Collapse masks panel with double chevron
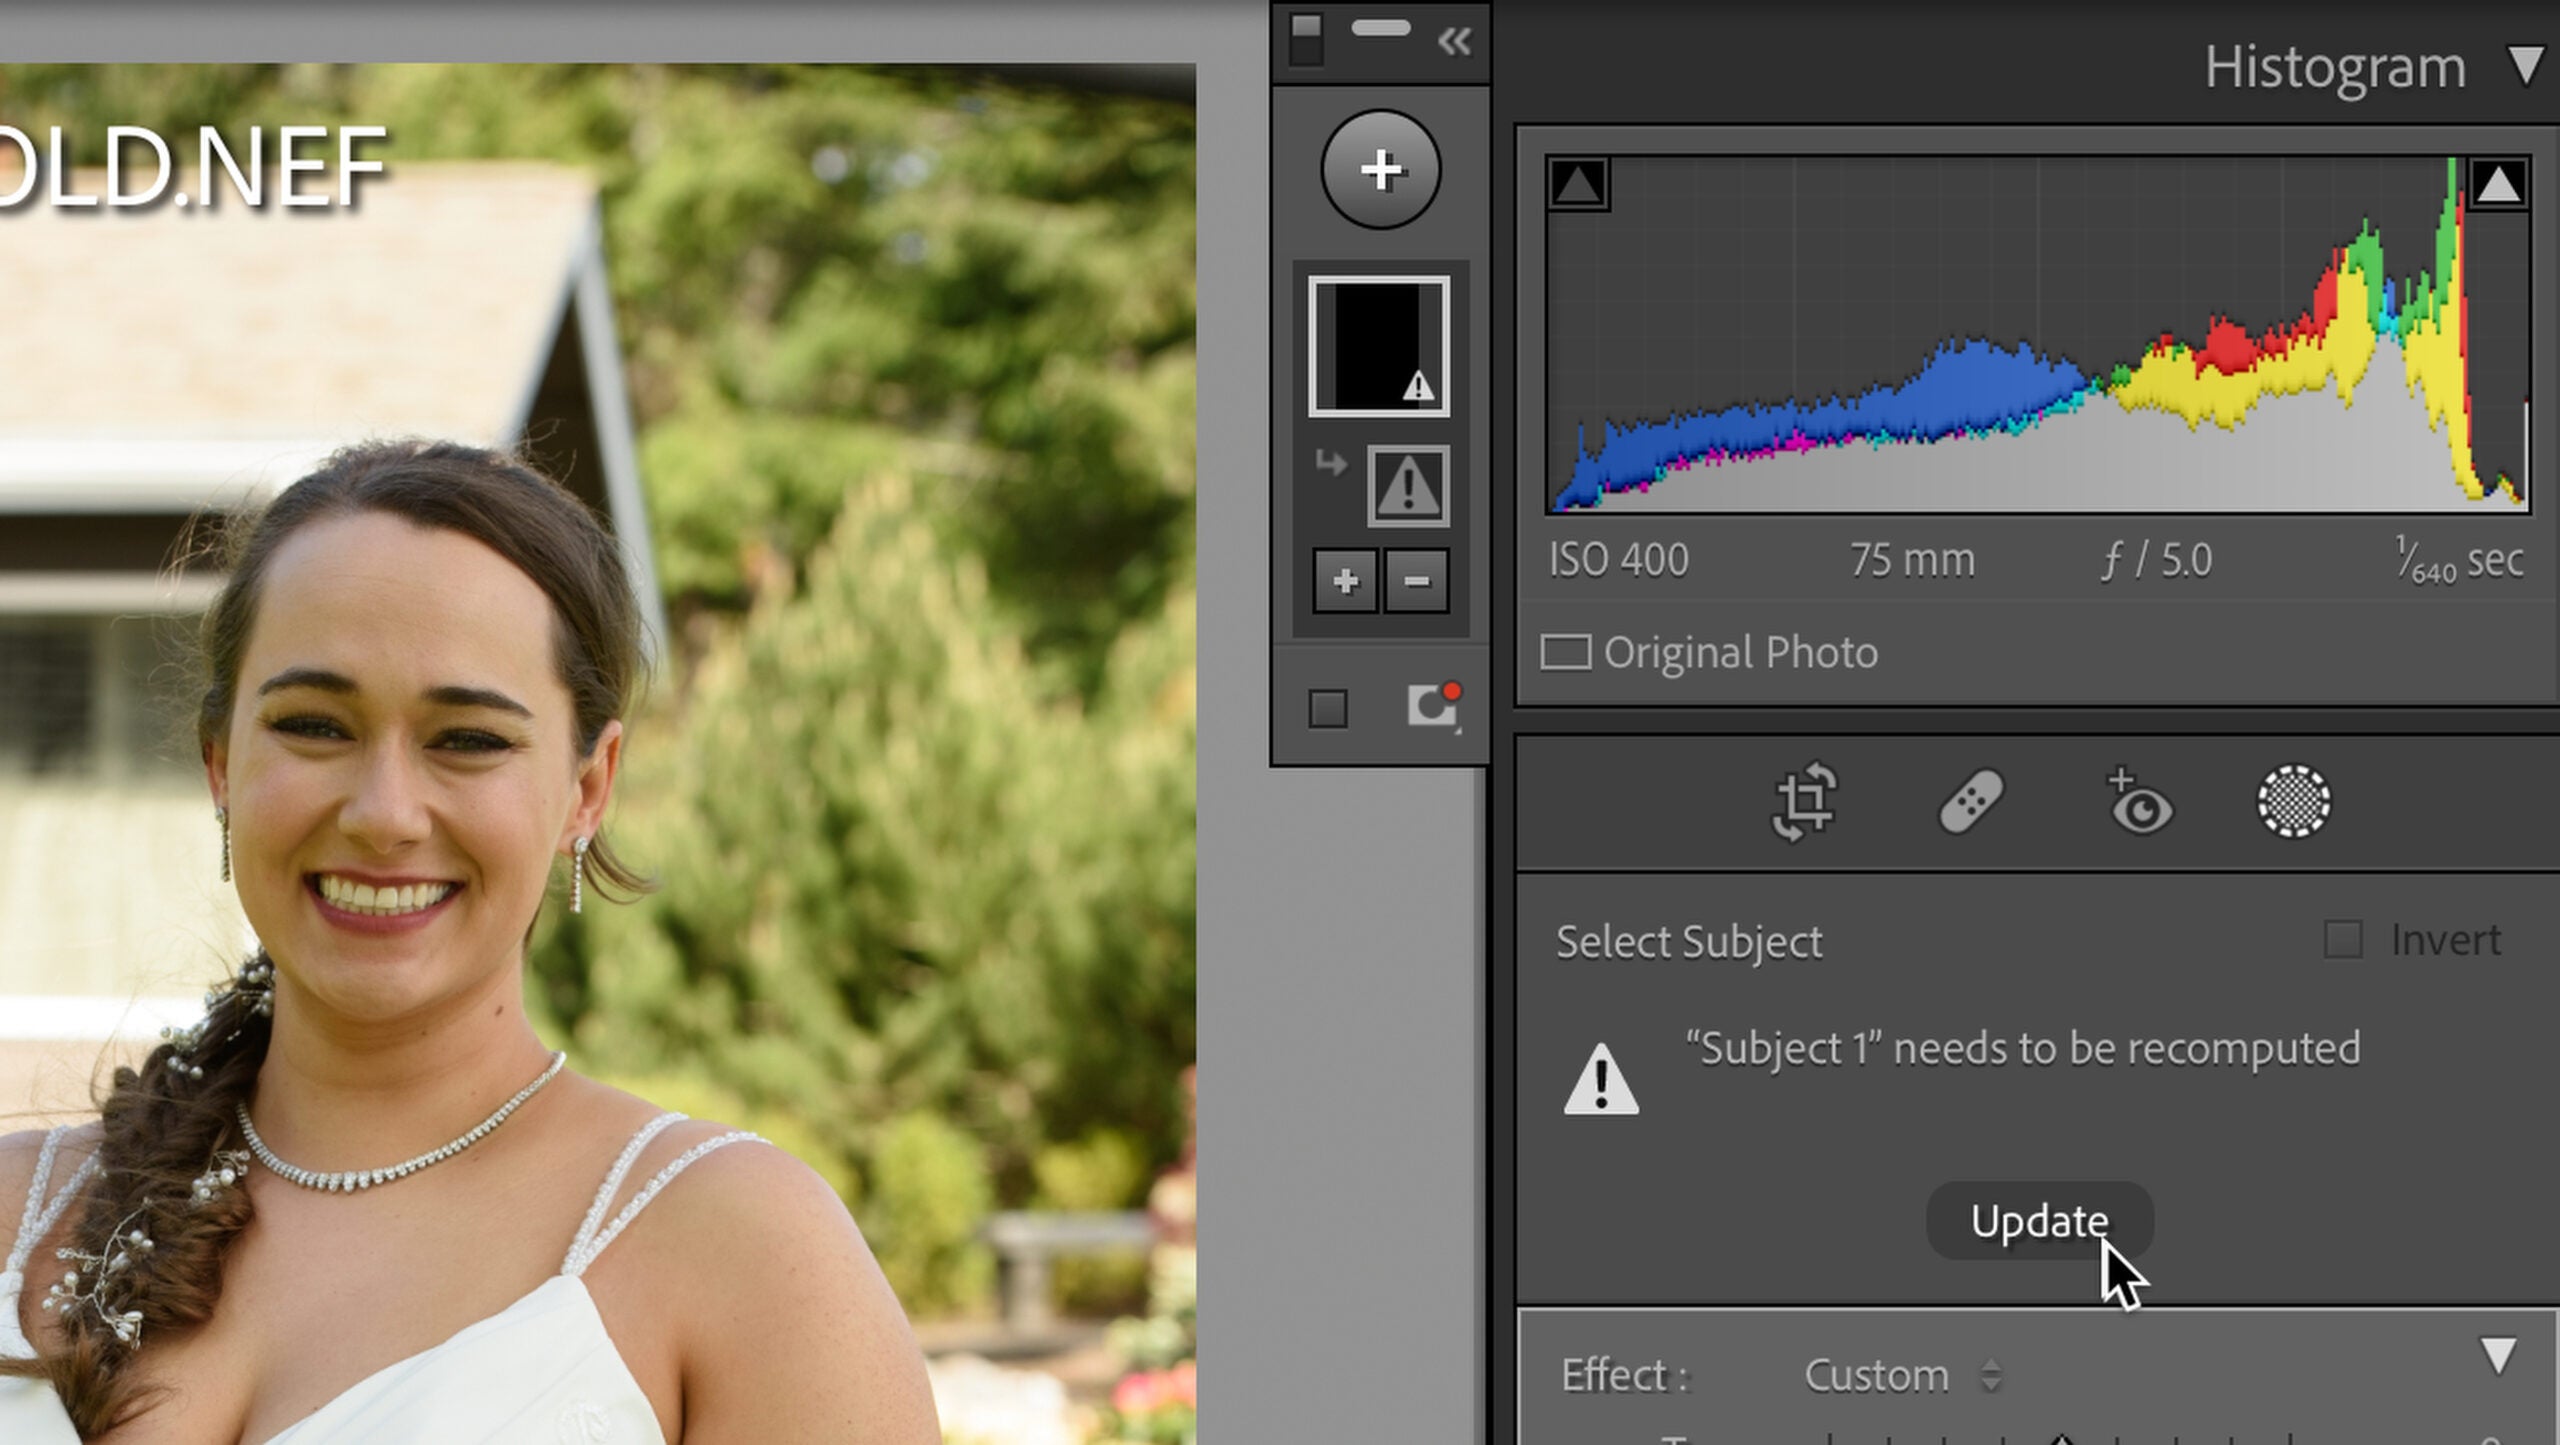 [1454, 41]
